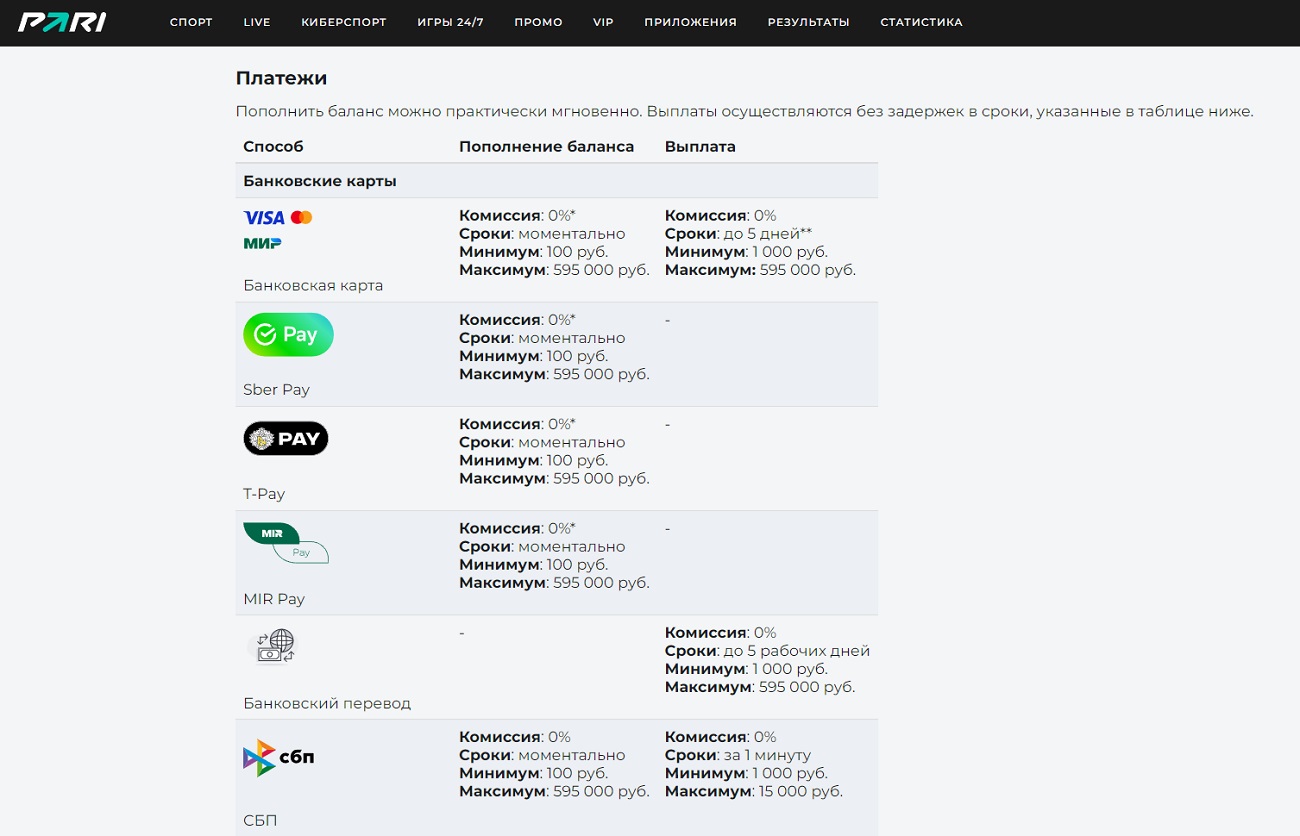Screen dimensions: 1300x836
Task: Open the РЕЗУЛЬТАТЫ page
Action: 808,22
